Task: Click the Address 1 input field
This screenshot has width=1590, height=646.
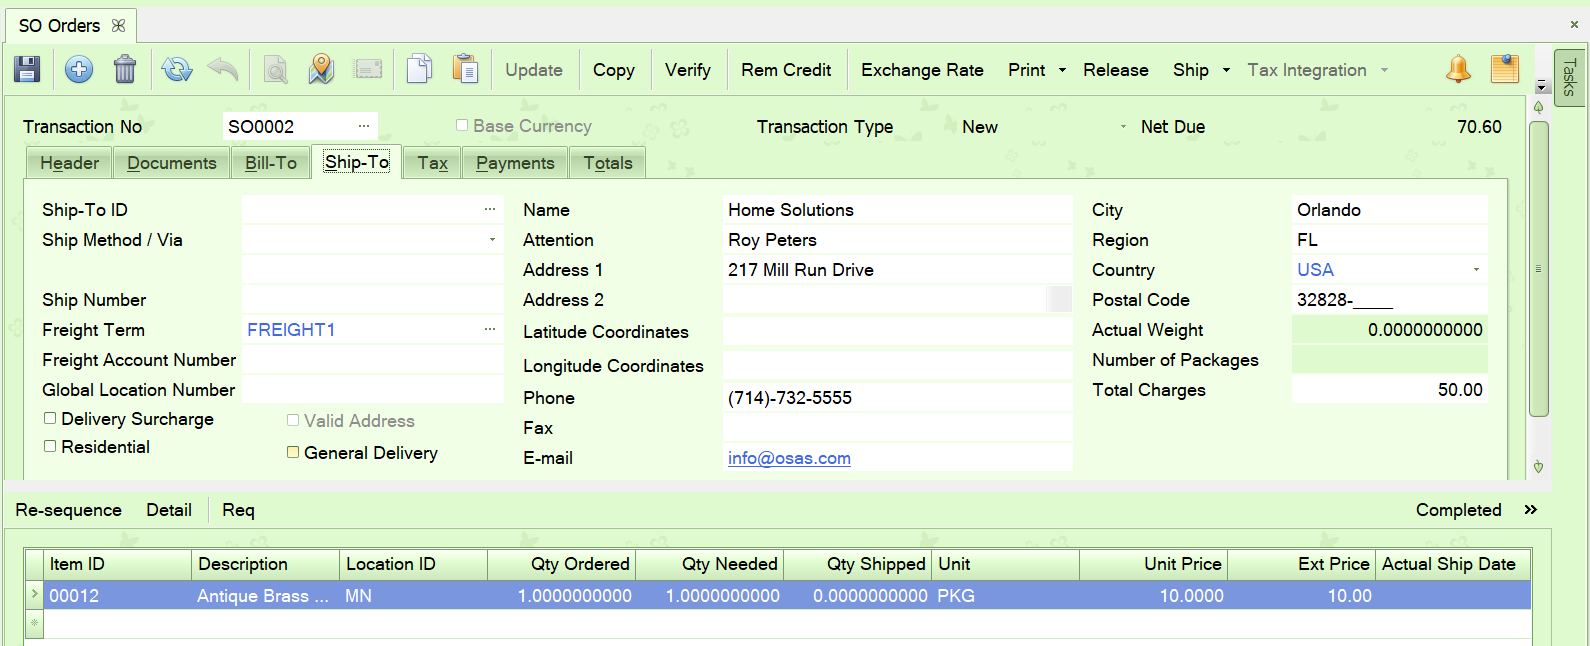Action: click(896, 270)
